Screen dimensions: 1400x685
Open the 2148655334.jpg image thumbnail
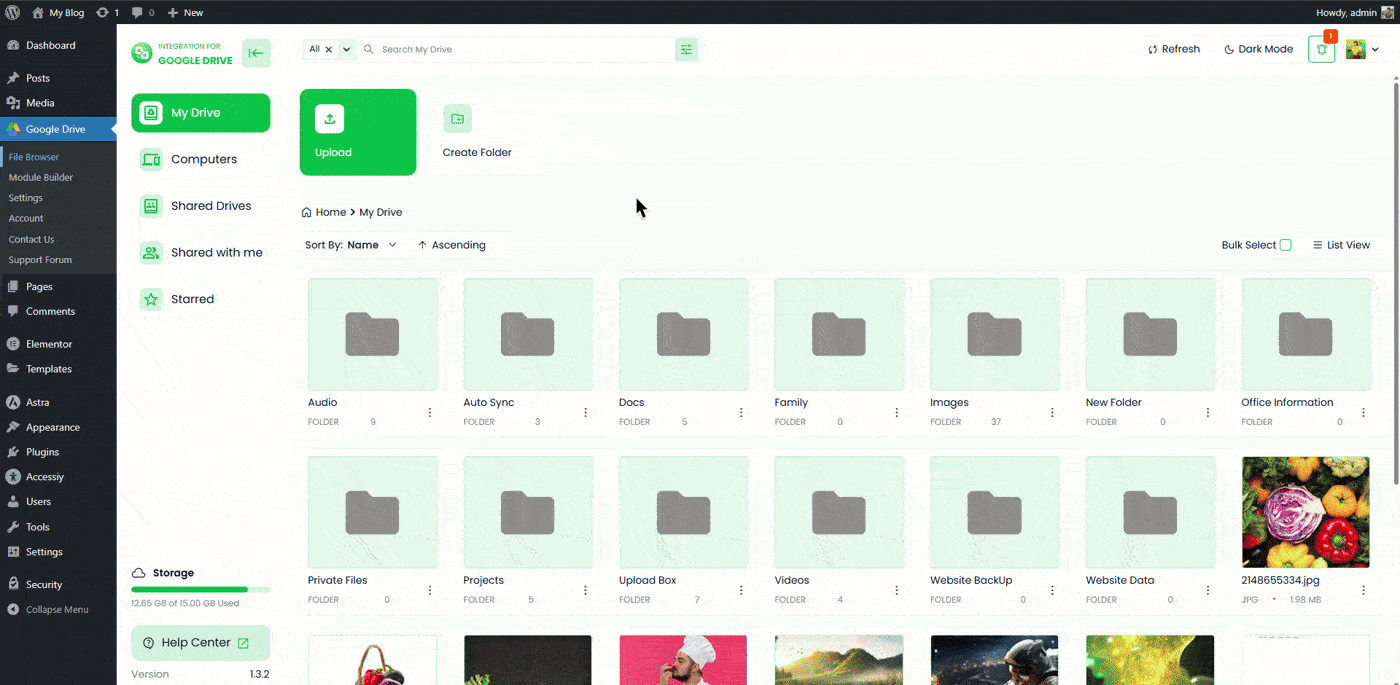tap(1306, 511)
